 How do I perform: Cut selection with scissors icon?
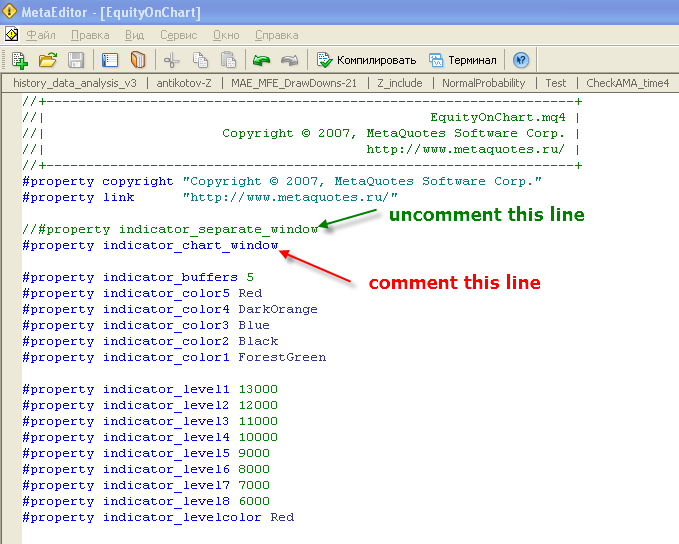pos(171,60)
